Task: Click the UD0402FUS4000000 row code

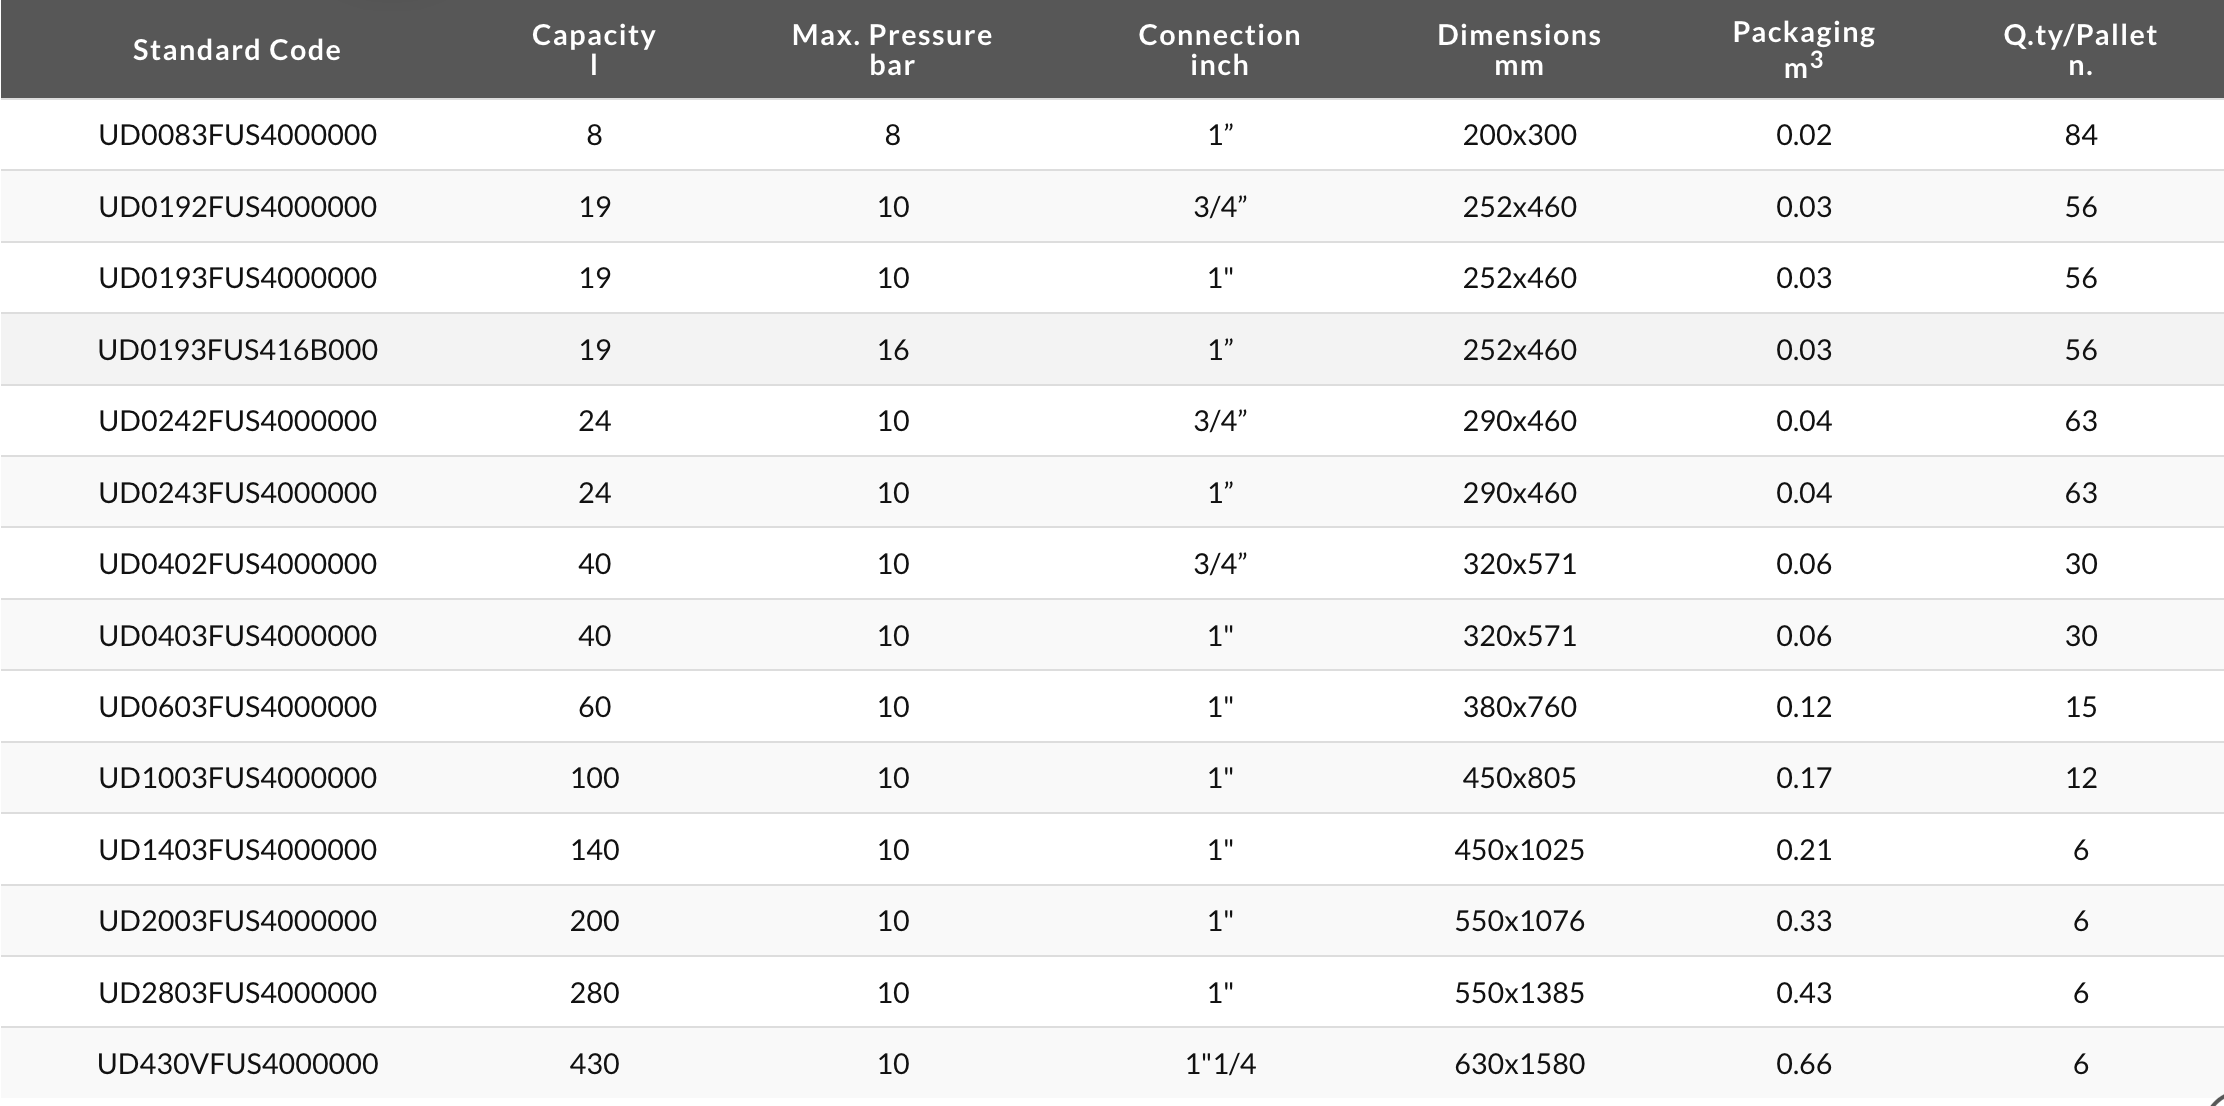Action: coord(237,564)
